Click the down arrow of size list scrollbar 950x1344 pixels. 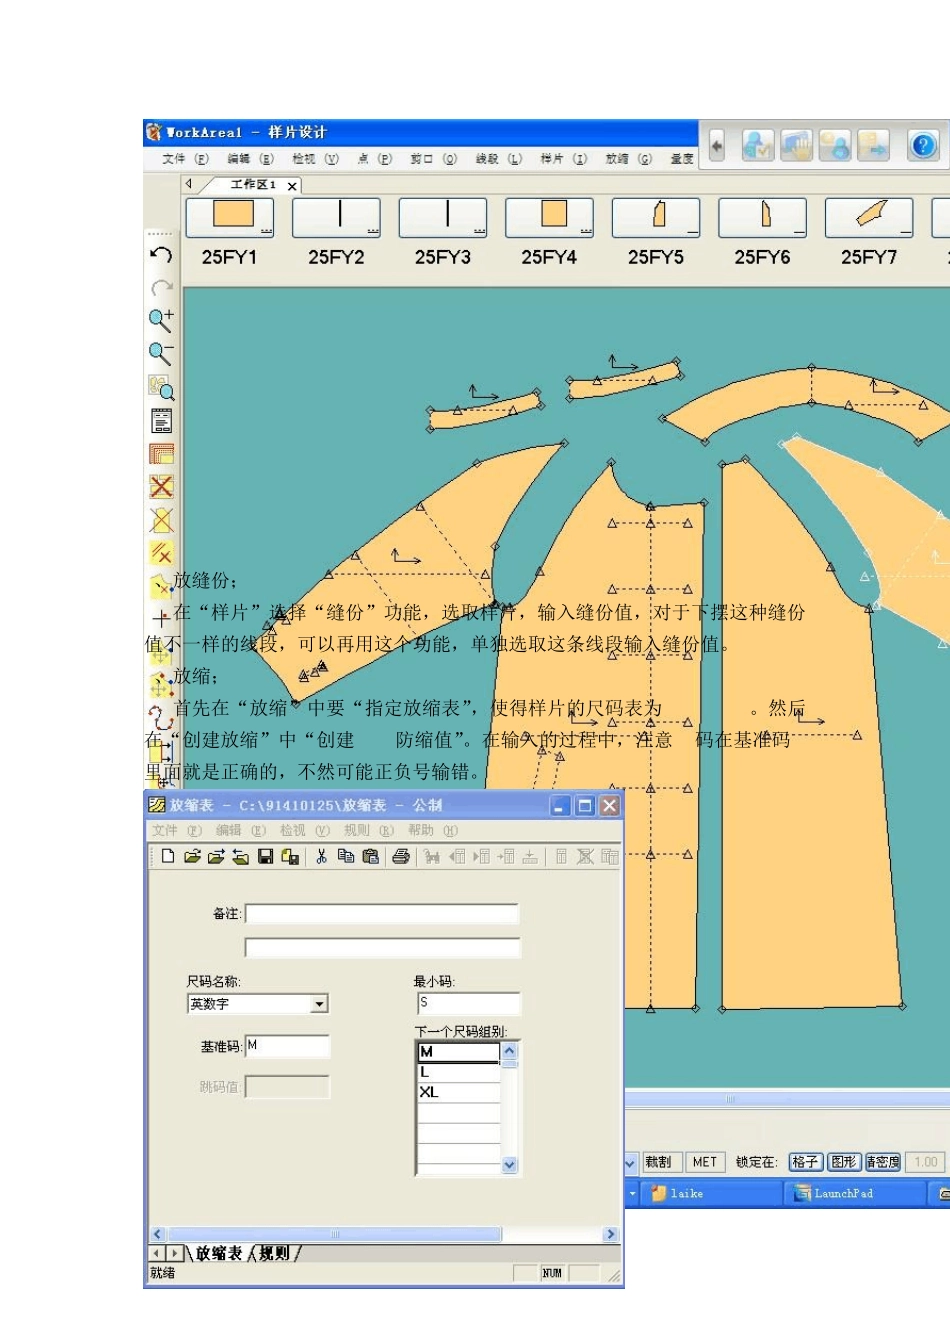(x=510, y=1165)
